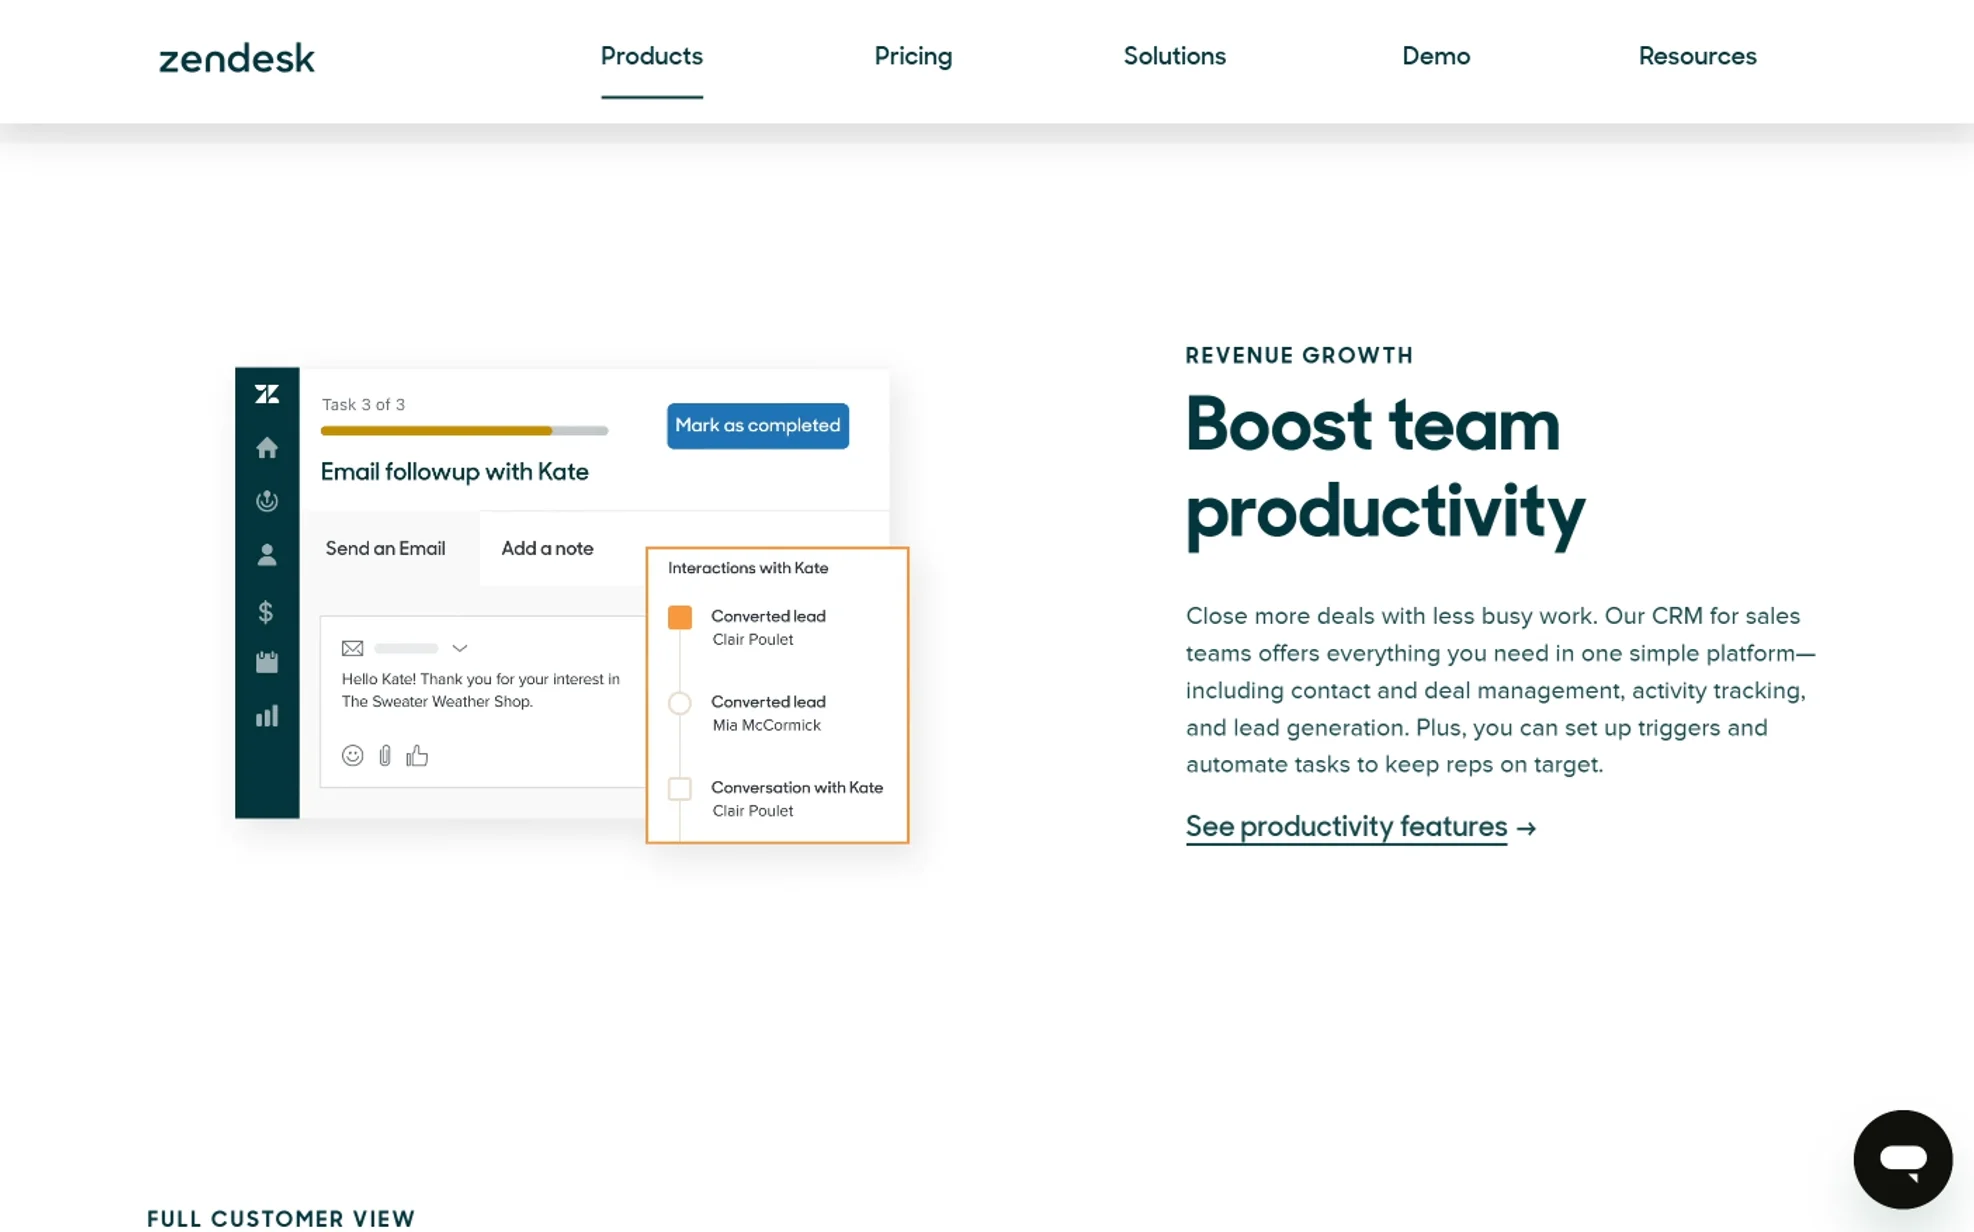This screenshot has width=1974, height=1232.
Task: Select the Add a note tab
Action: click(x=547, y=548)
